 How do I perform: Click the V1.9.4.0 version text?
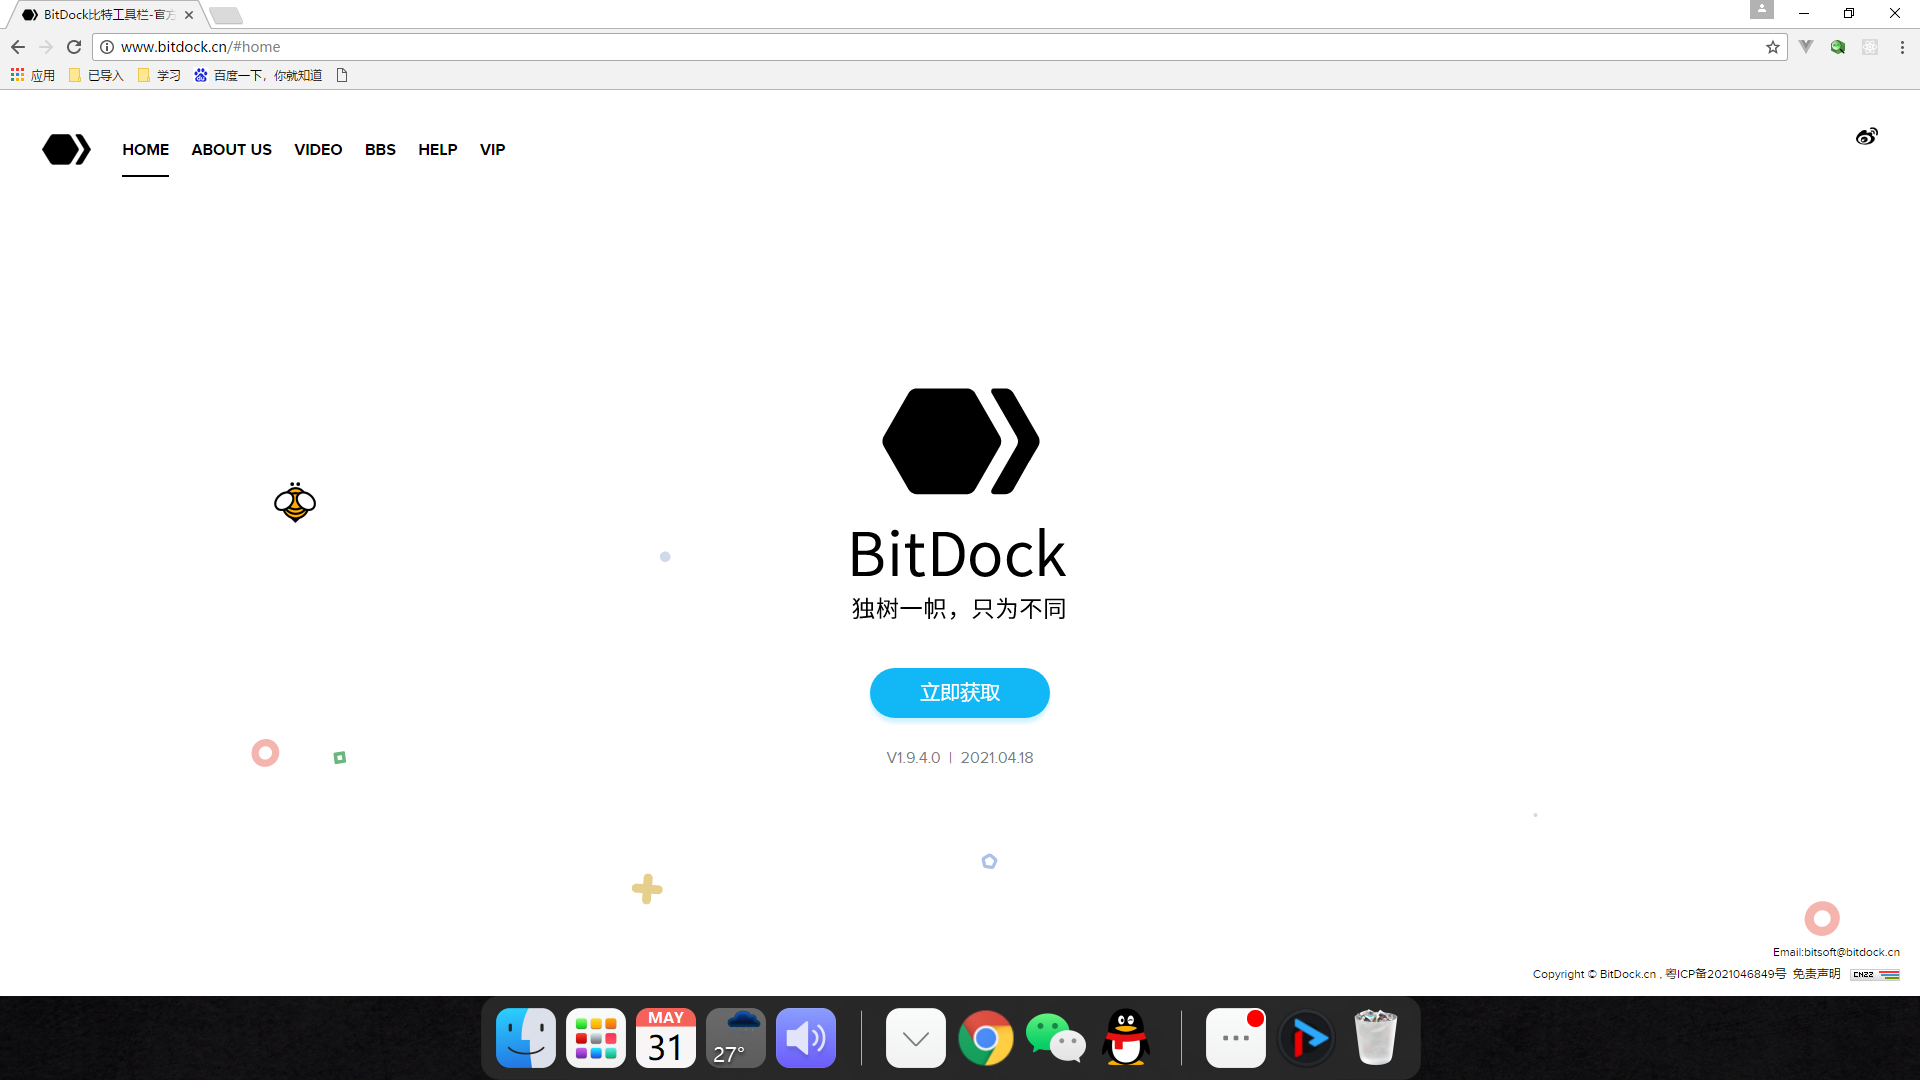(913, 758)
